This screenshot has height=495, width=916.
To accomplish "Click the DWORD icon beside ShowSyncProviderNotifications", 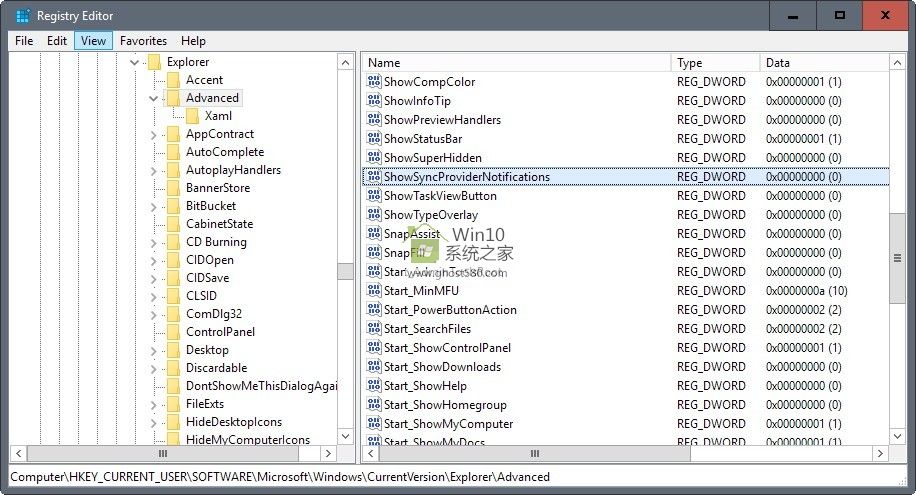I will pyautogui.click(x=374, y=176).
